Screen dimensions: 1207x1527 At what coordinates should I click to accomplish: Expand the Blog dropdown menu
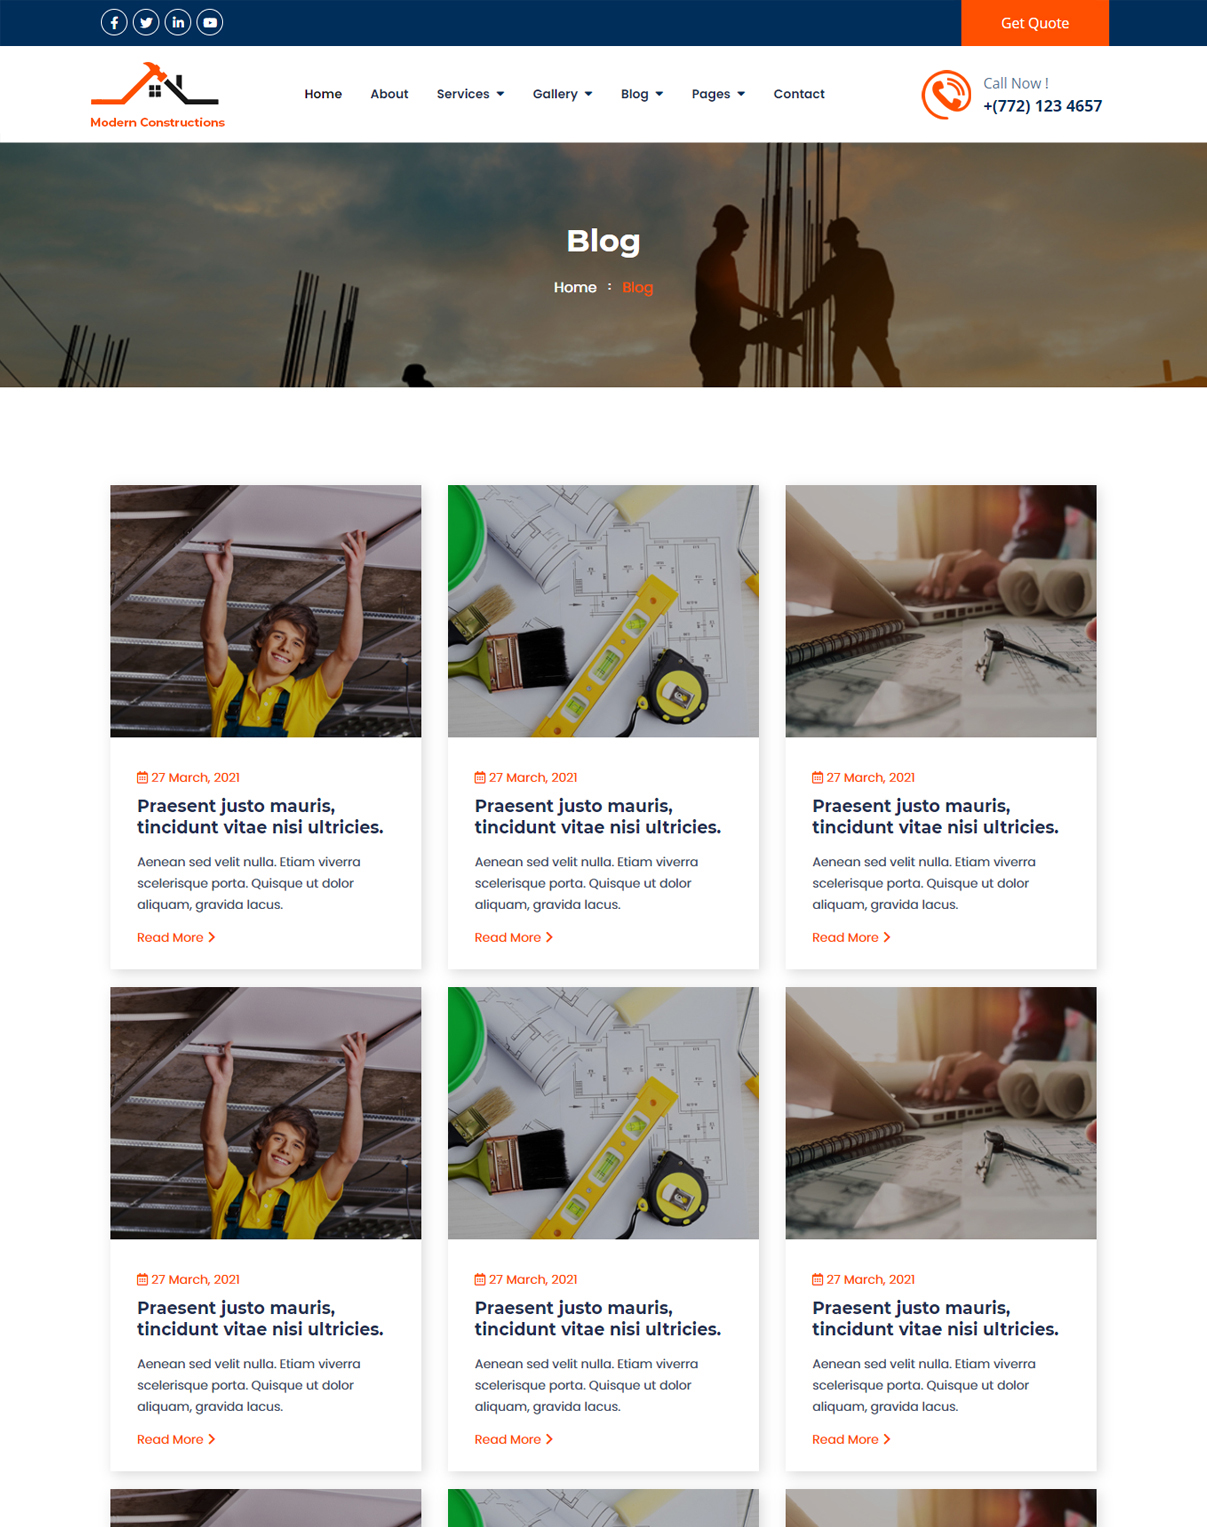pos(642,94)
